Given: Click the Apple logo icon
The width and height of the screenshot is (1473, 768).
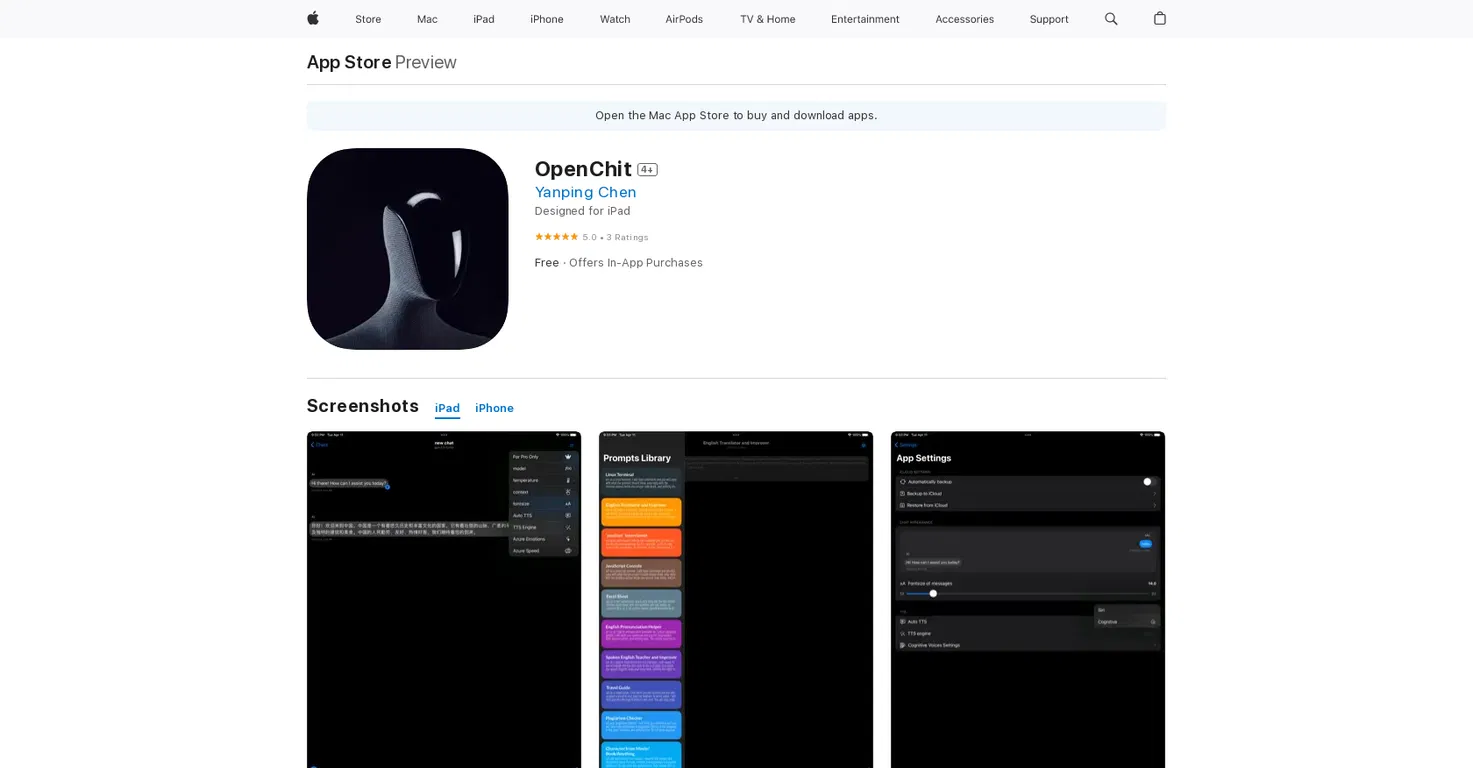Looking at the screenshot, I should (x=313, y=18).
